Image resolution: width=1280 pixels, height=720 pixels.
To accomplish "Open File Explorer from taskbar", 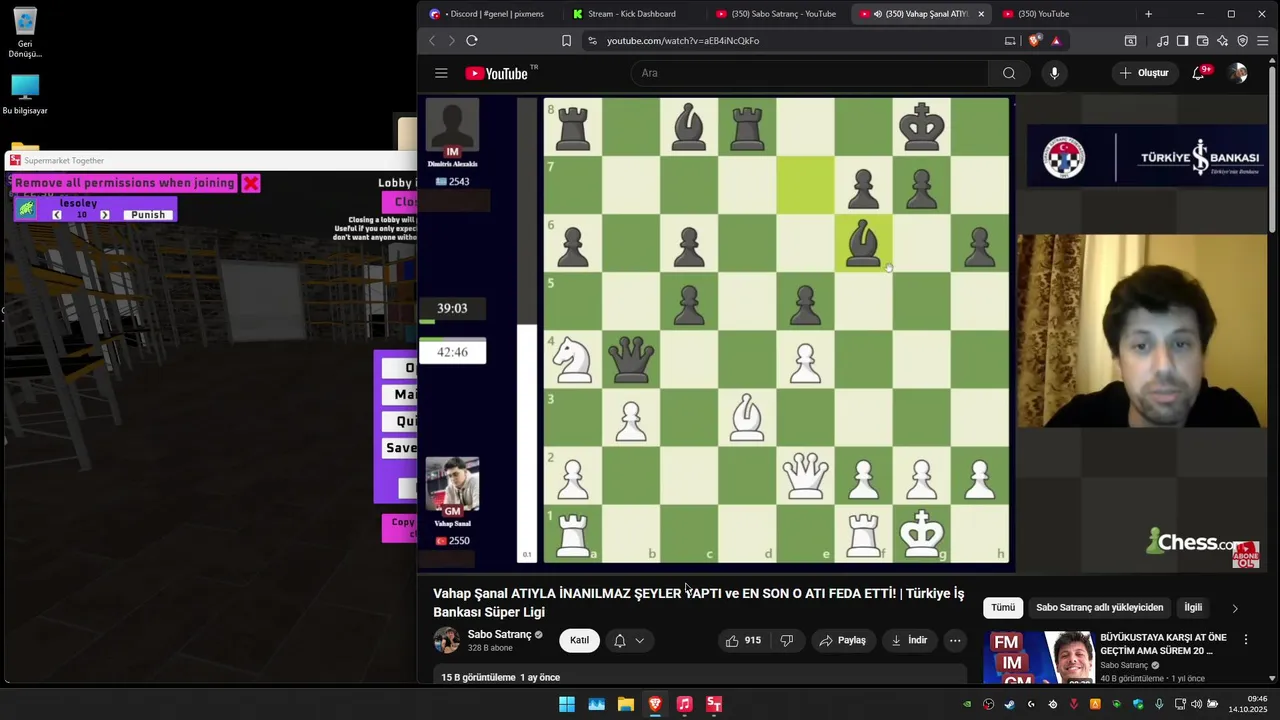I will tap(625, 704).
